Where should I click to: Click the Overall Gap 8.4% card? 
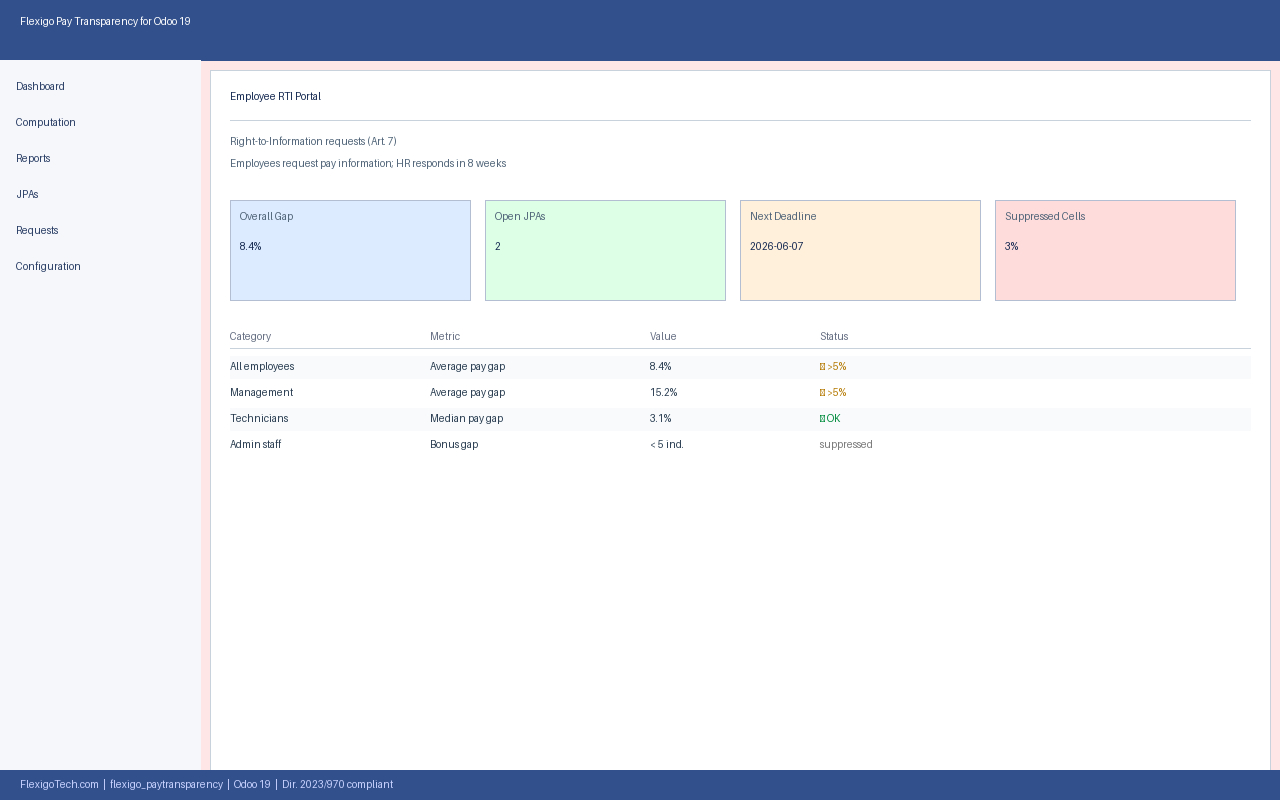tap(350, 250)
